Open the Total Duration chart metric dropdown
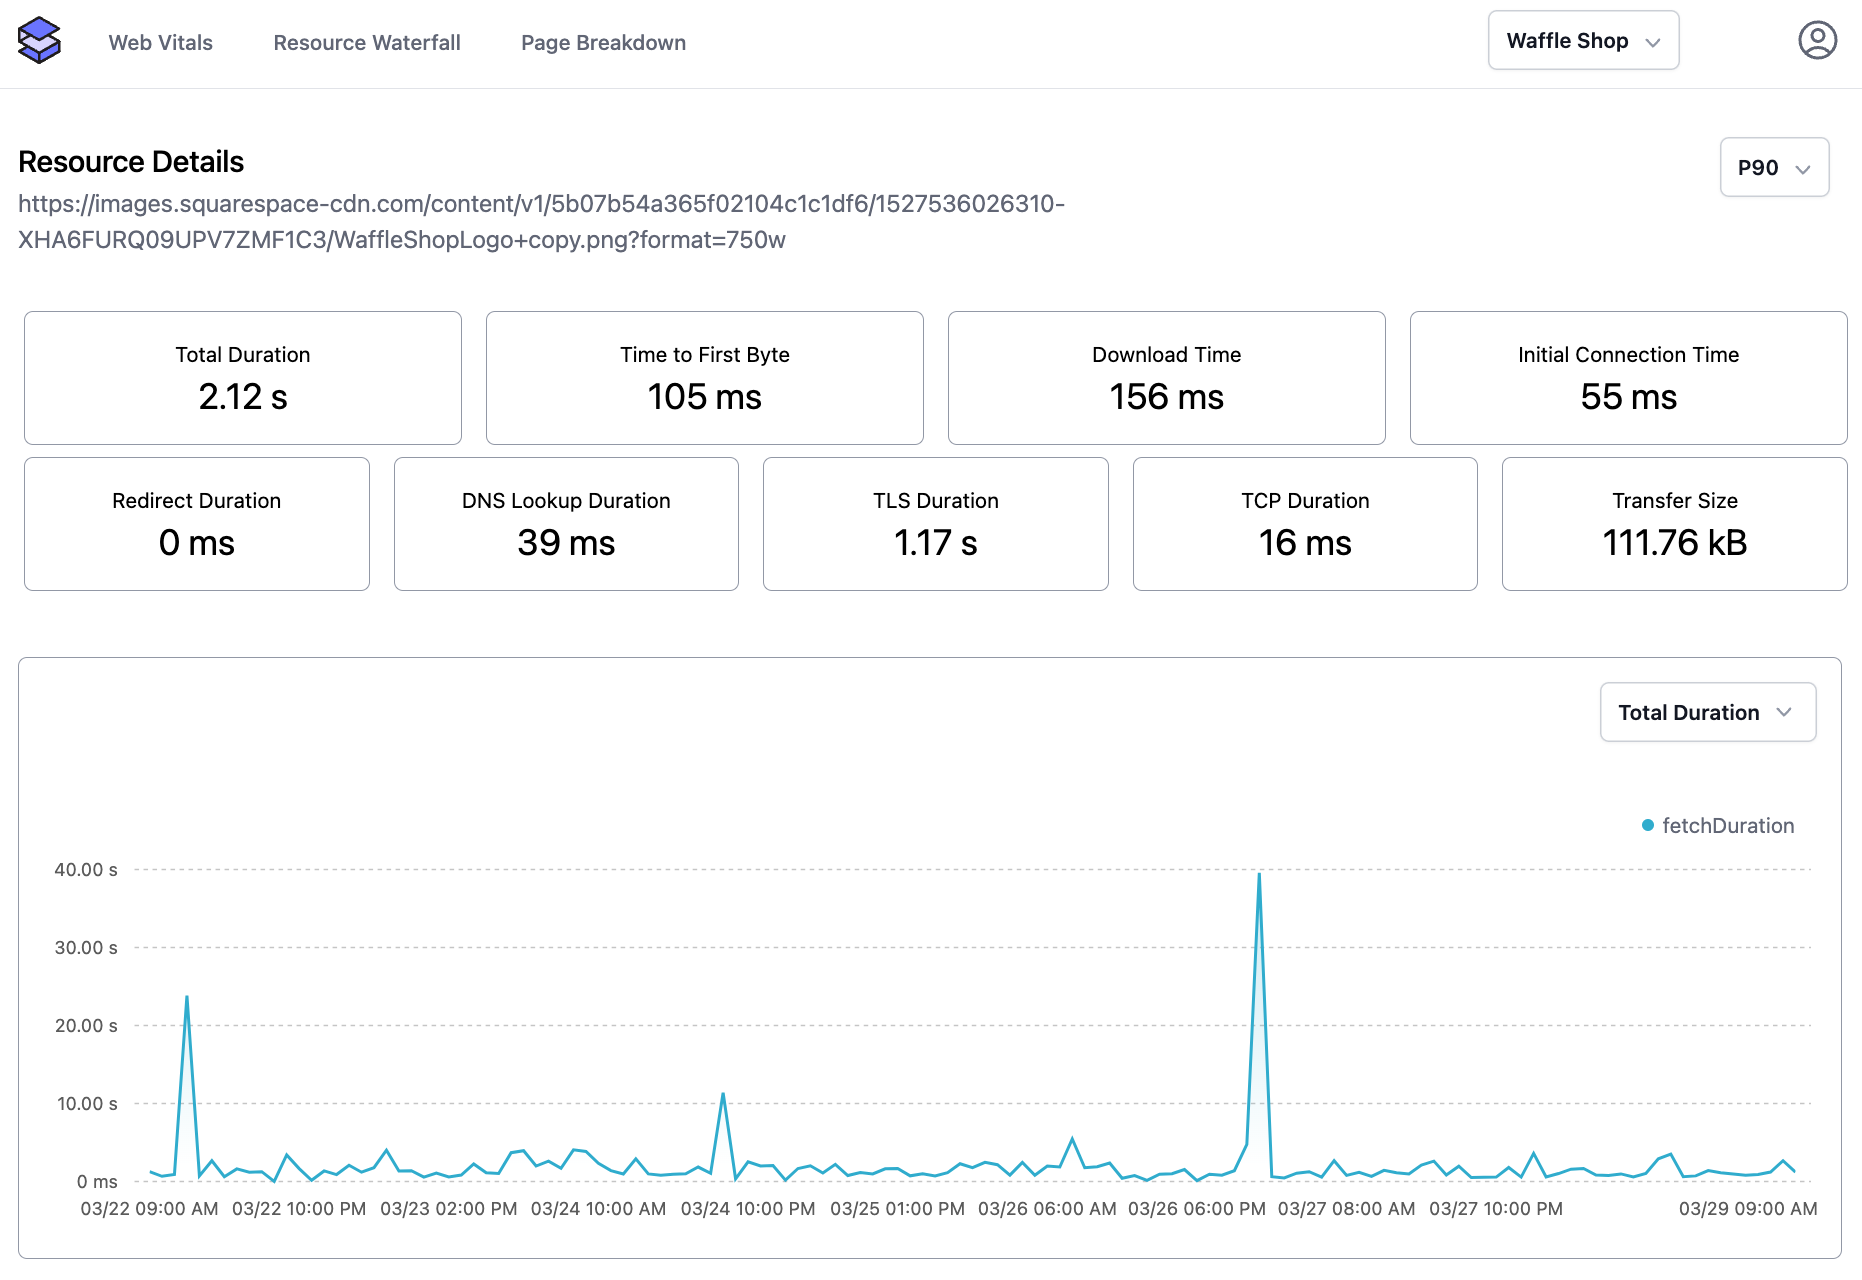 pyautogui.click(x=1707, y=712)
